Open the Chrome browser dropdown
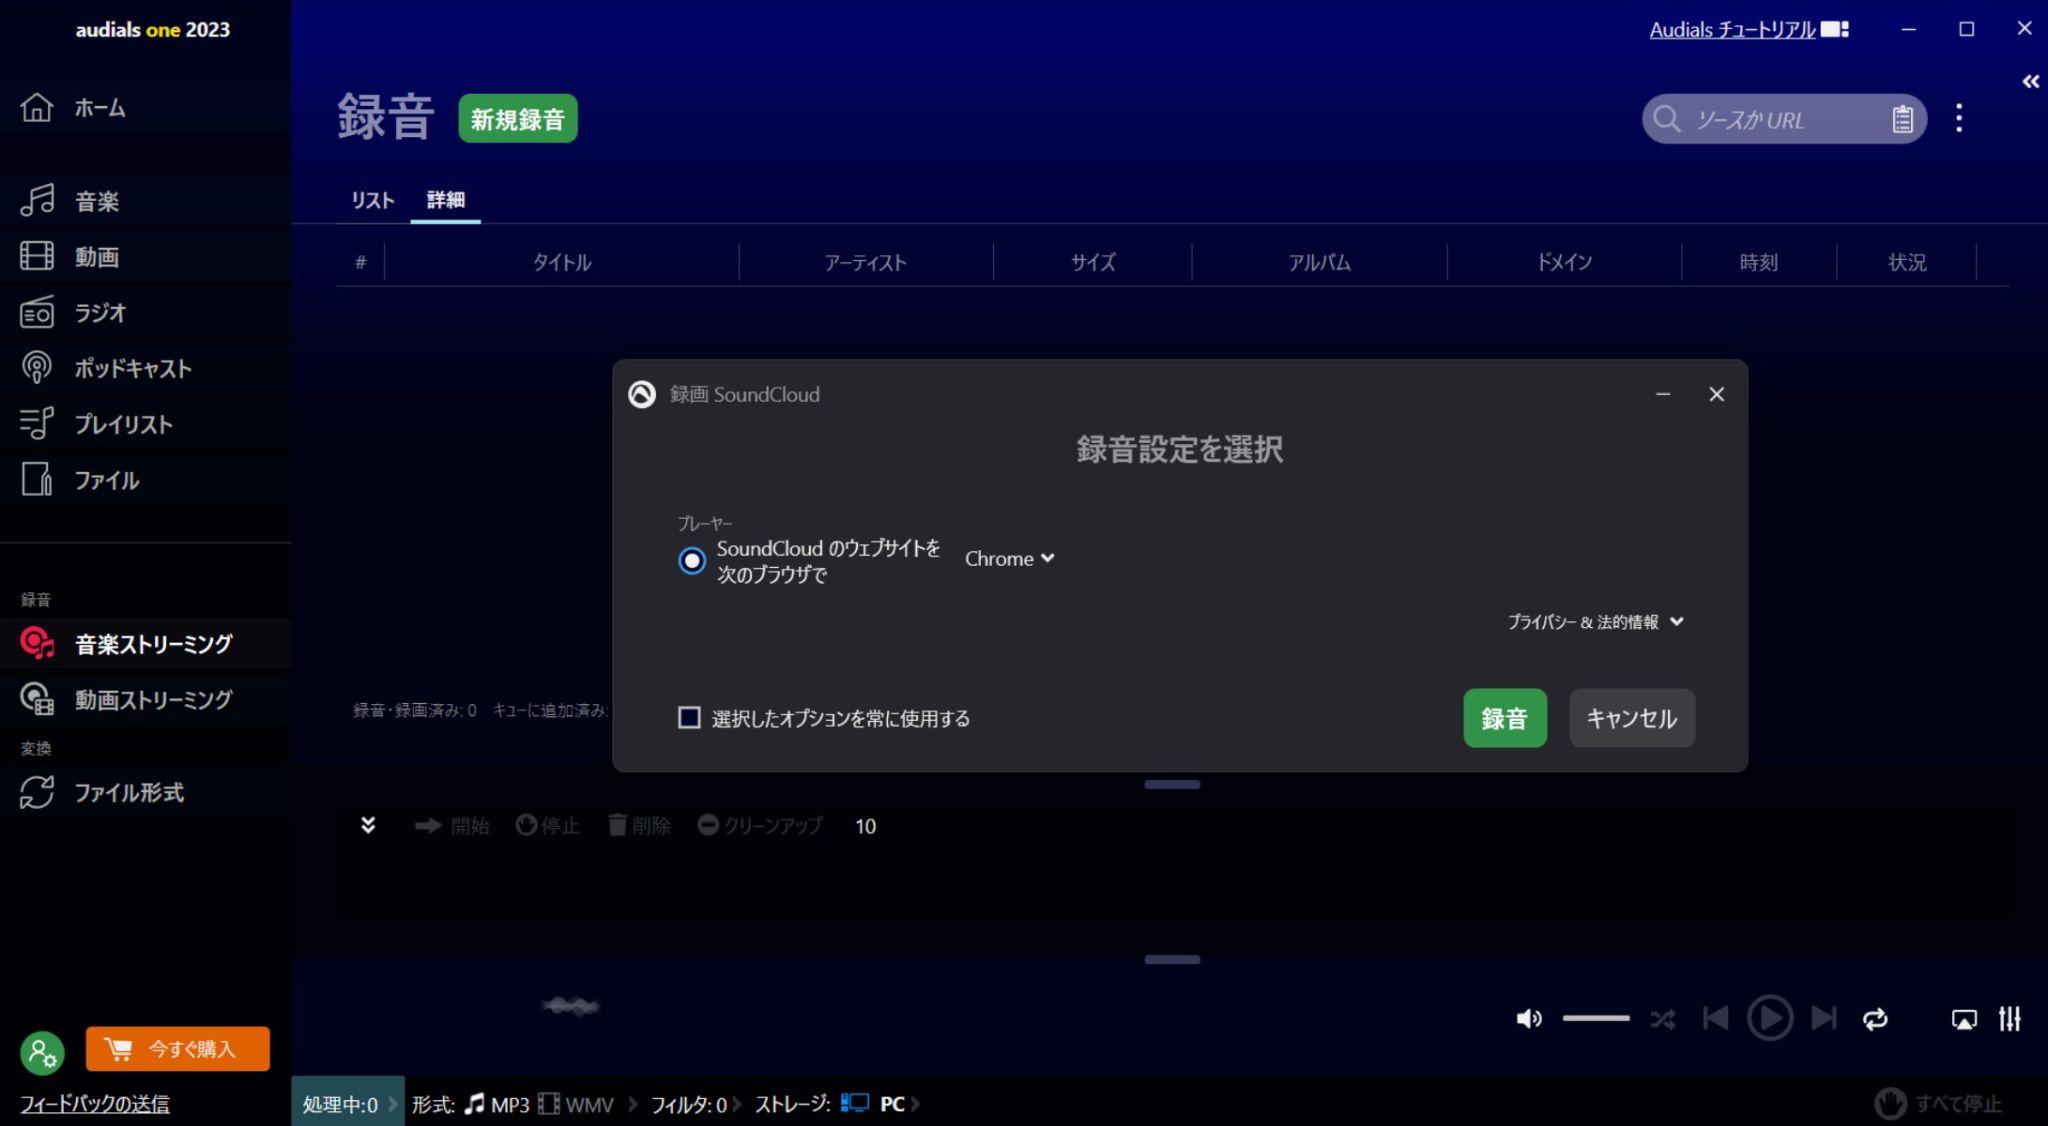 (1009, 559)
